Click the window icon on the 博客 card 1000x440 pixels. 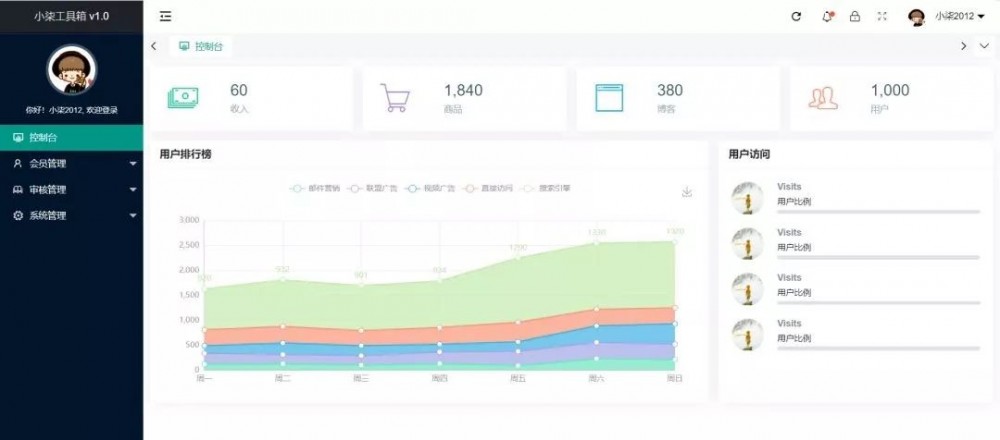[x=609, y=98]
